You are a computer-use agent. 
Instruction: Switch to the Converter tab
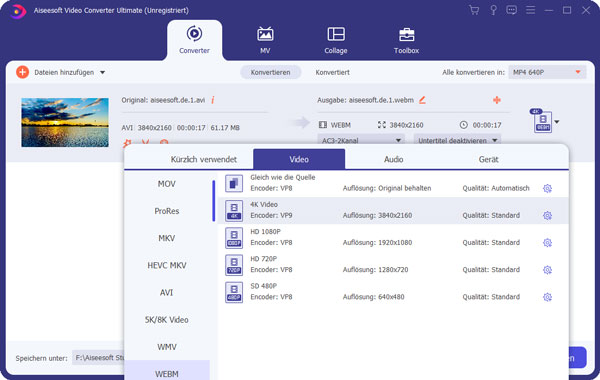tap(194, 40)
